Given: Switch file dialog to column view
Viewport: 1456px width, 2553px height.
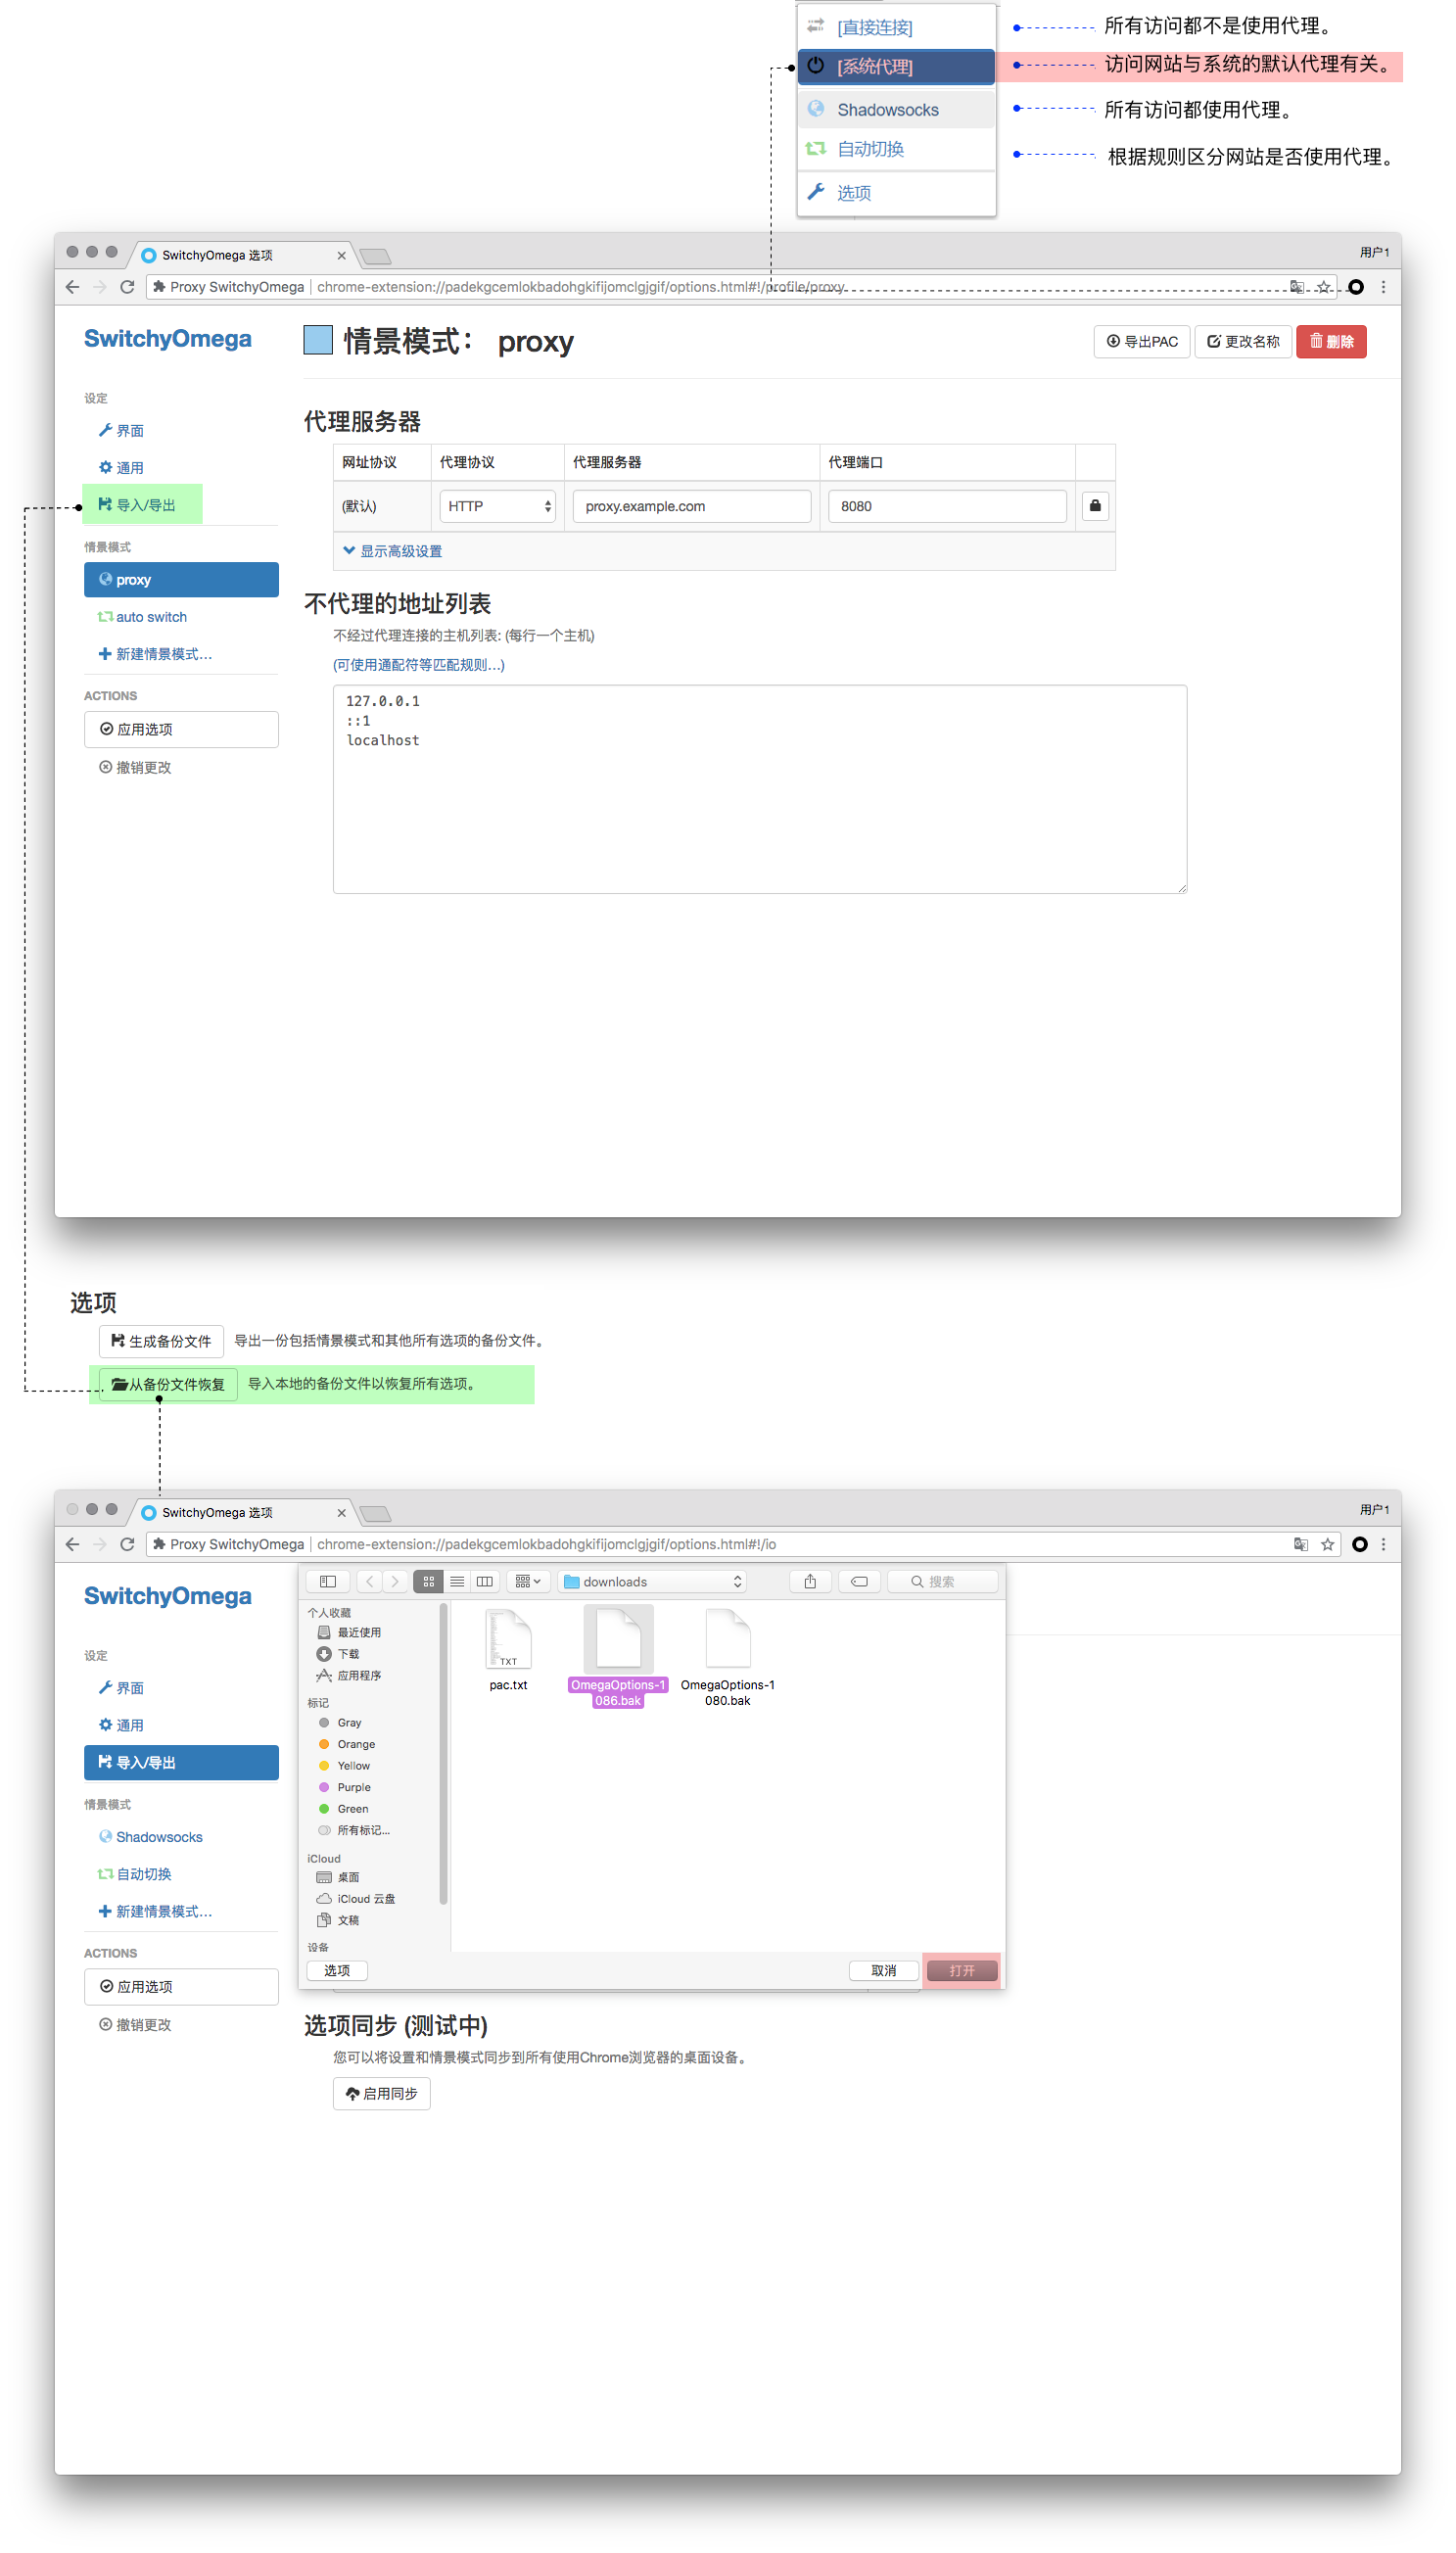Looking at the screenshot, I should point(485,1581).
